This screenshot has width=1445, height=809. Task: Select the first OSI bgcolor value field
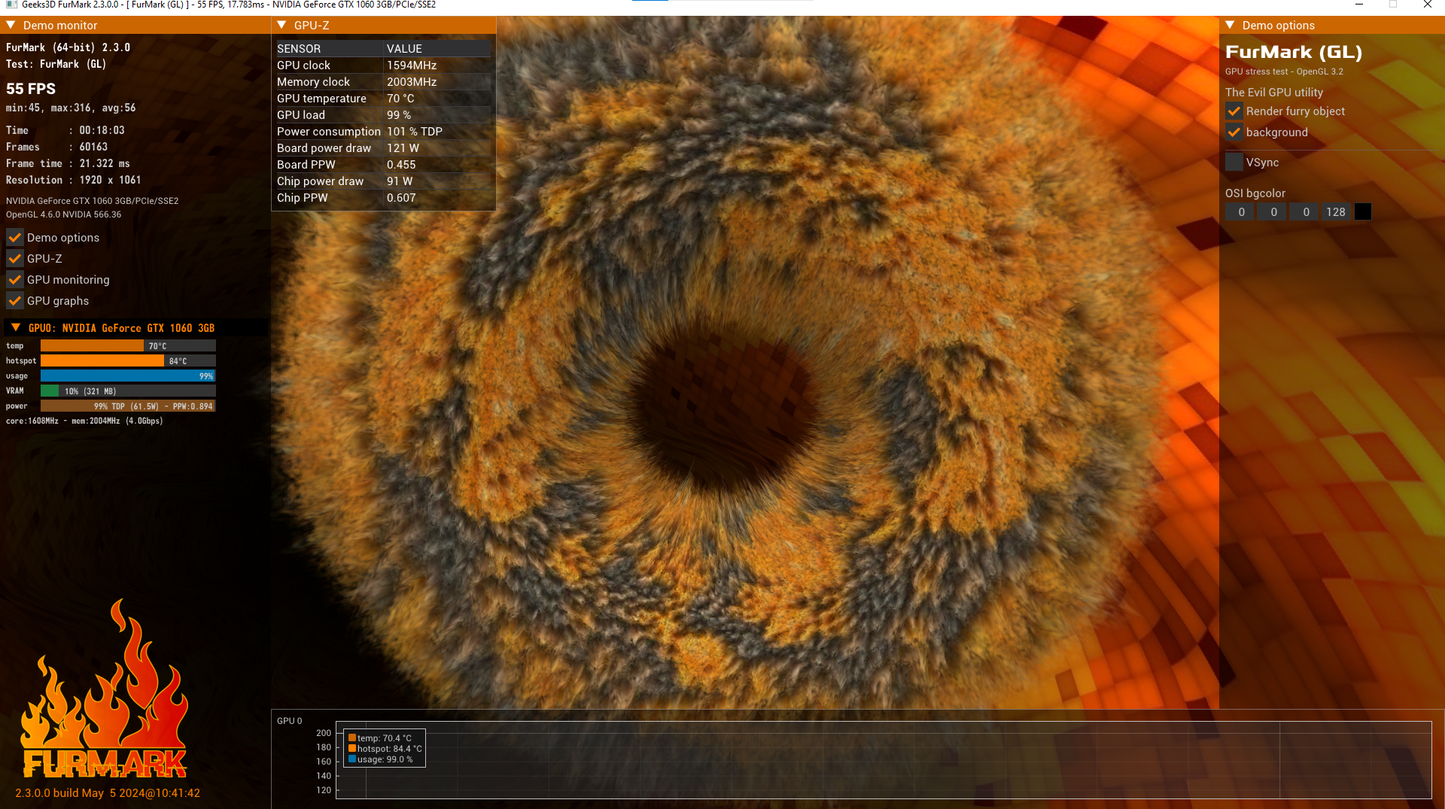click(1241, 212)
